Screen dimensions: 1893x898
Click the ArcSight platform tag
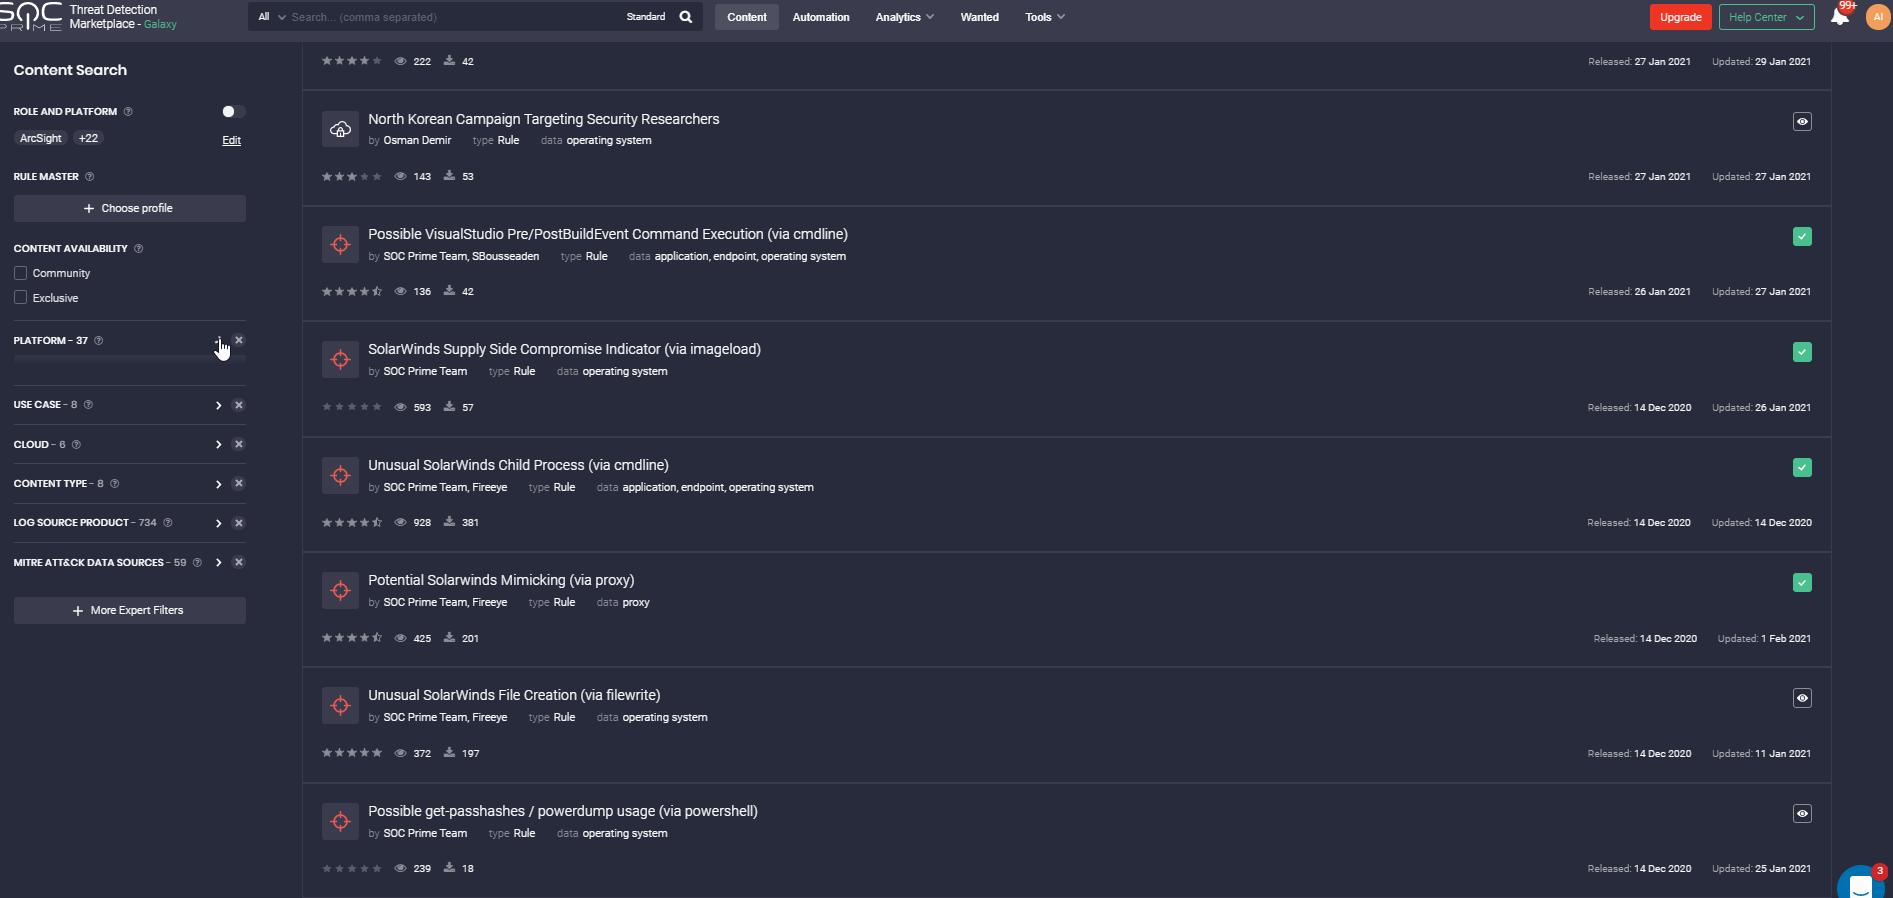[41, 138]
